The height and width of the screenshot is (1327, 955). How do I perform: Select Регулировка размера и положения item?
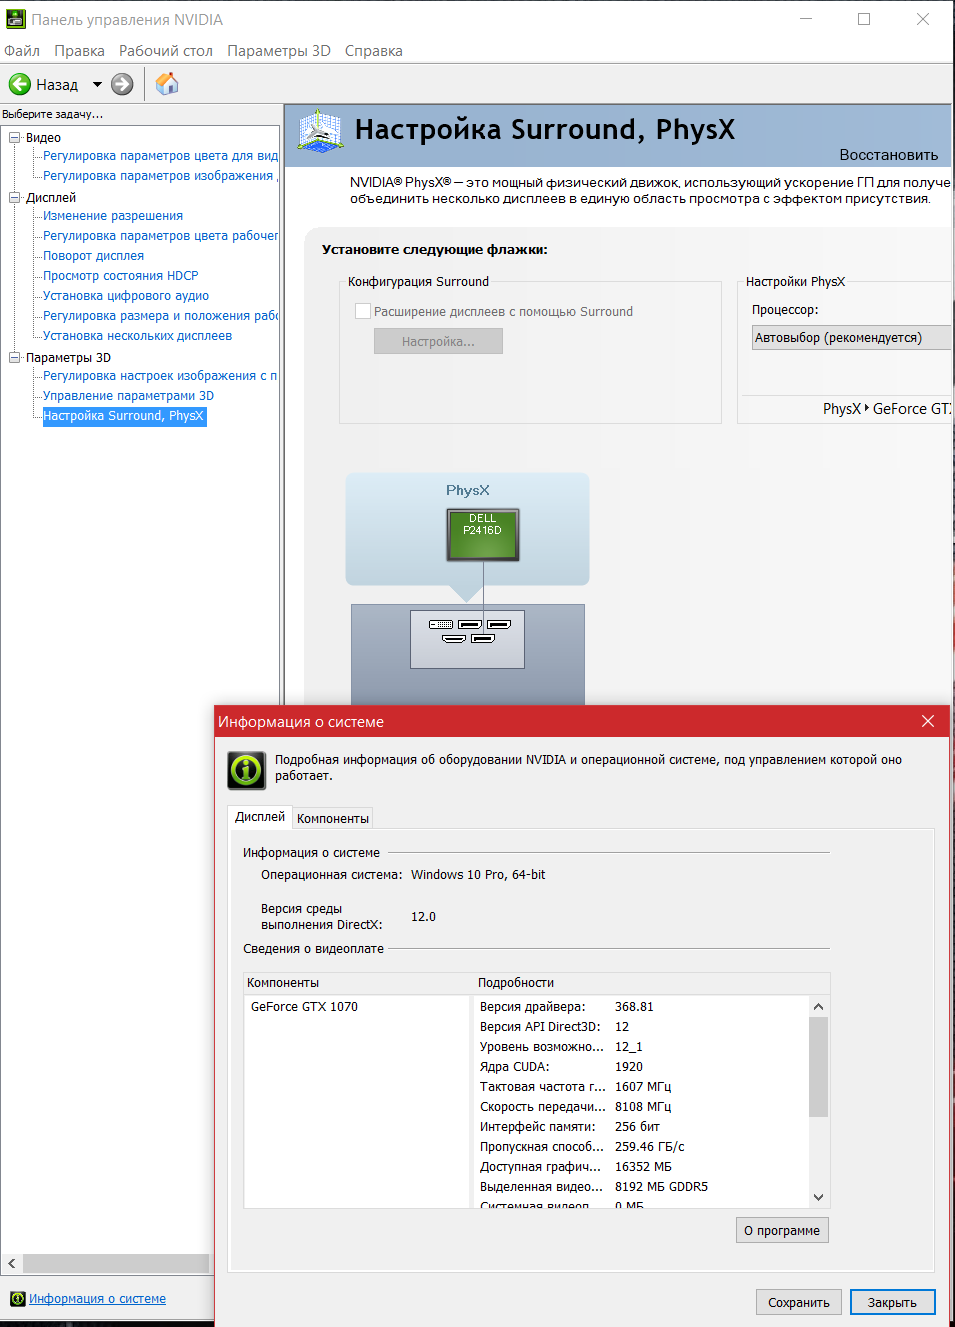pos(160,316)
